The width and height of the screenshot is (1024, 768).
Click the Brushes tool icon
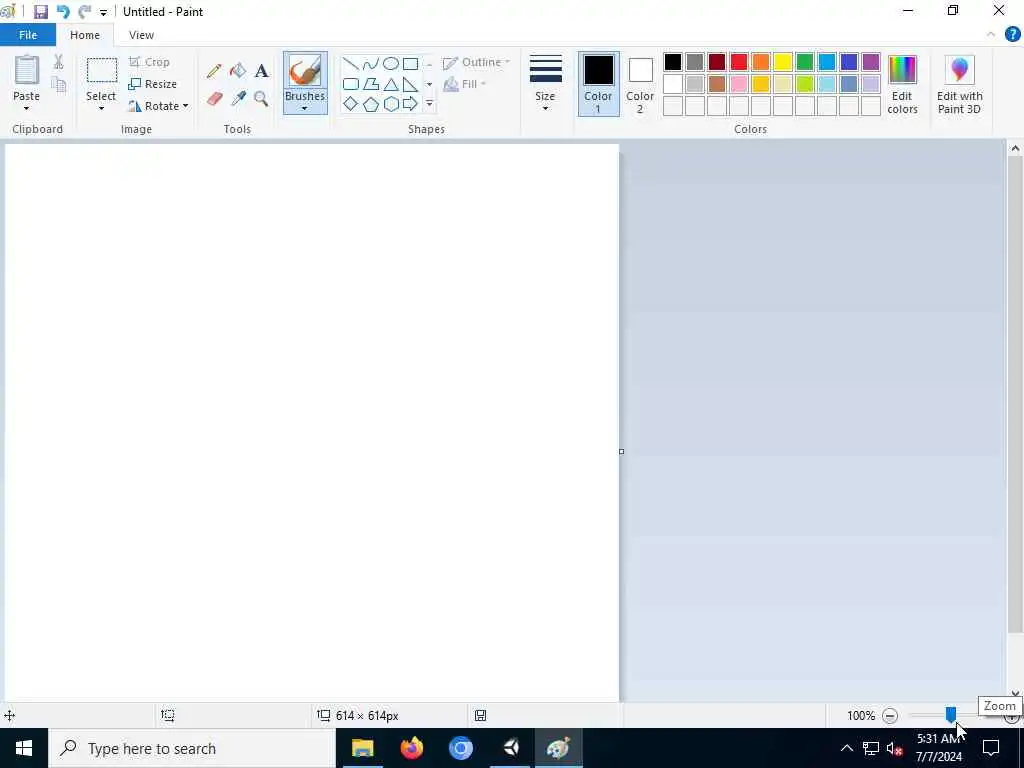pyautogui.click(x=305, y=71)
